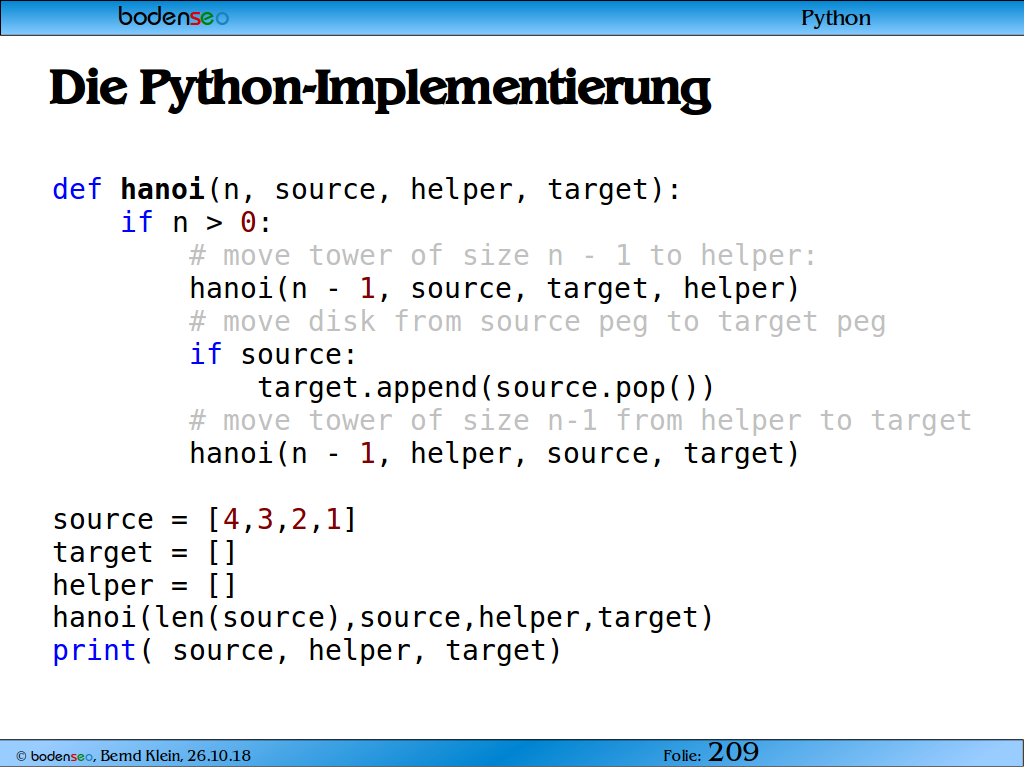Click the line 'if n > 0:'
Screen dimensions: 1024x768
tap(196, 223)
